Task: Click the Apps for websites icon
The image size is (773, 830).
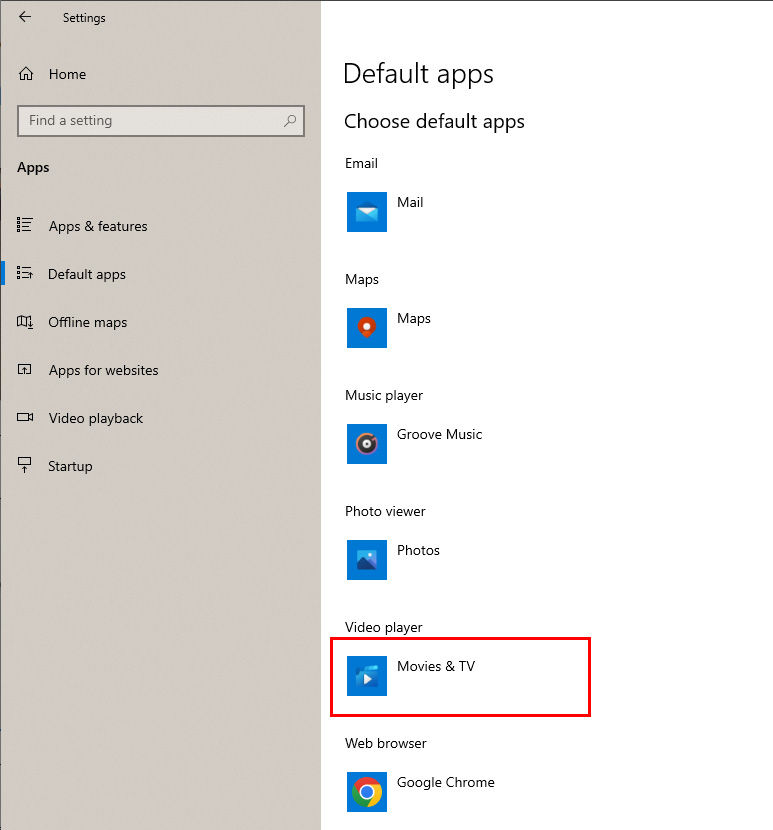Action: [25, 369]
